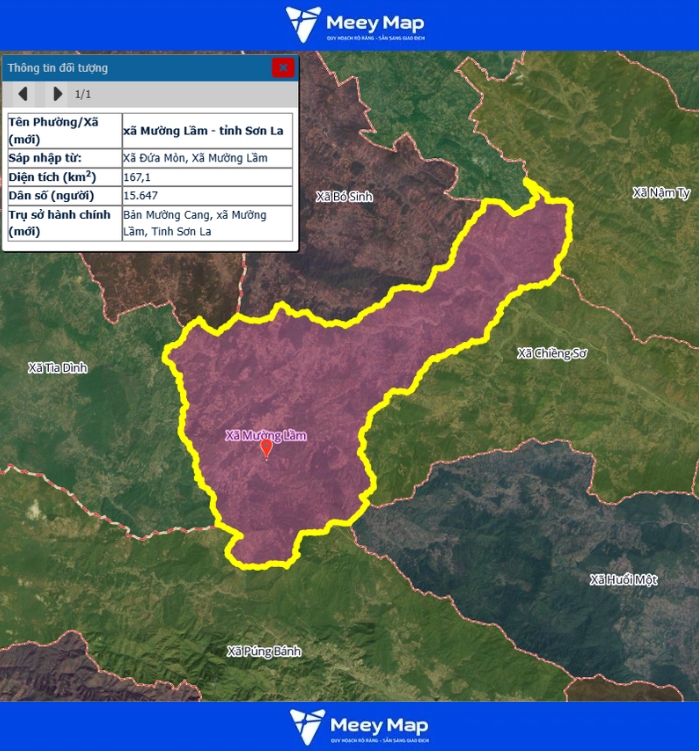Click the Xã Đứa Mòn, Xã Mường Lầm cell
Viewport: 699px width, 751px height.
pyautogui.click(x=207, y=158)
